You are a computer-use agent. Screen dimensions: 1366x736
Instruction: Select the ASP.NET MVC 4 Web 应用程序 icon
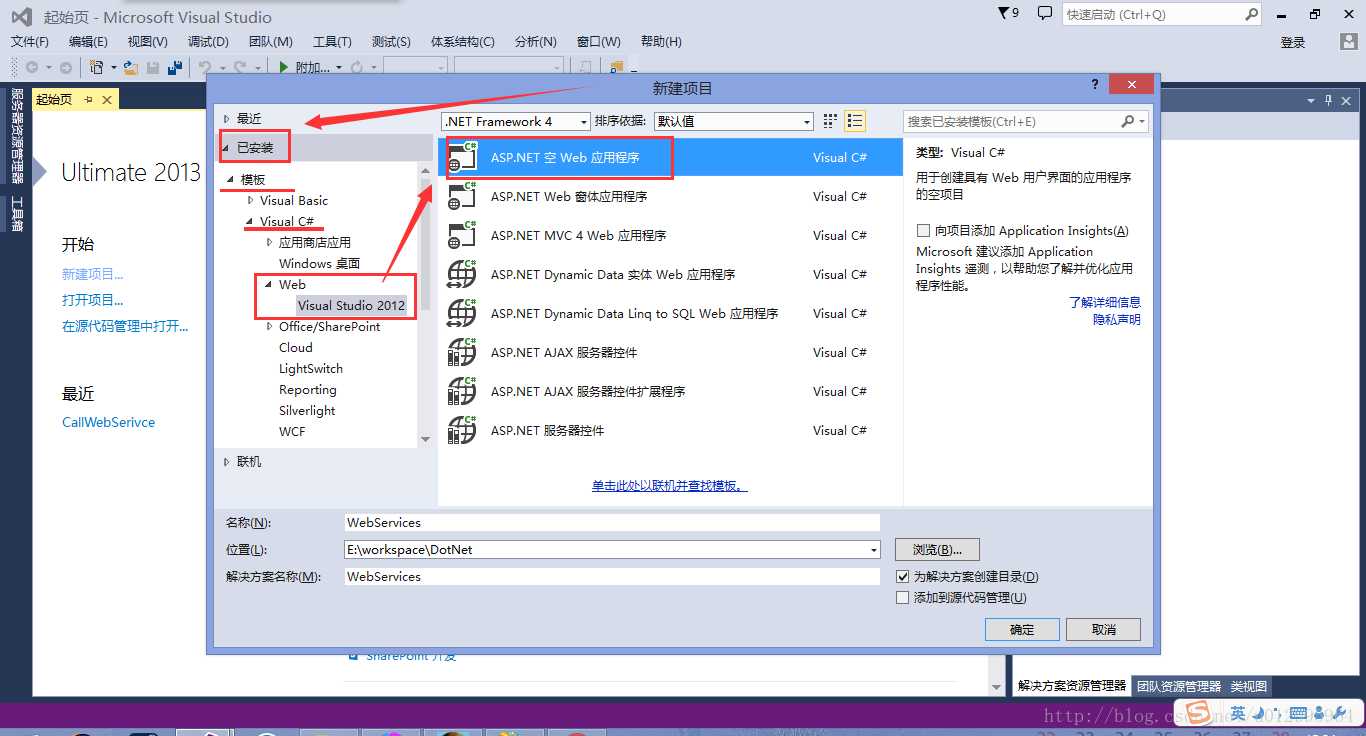462,235
